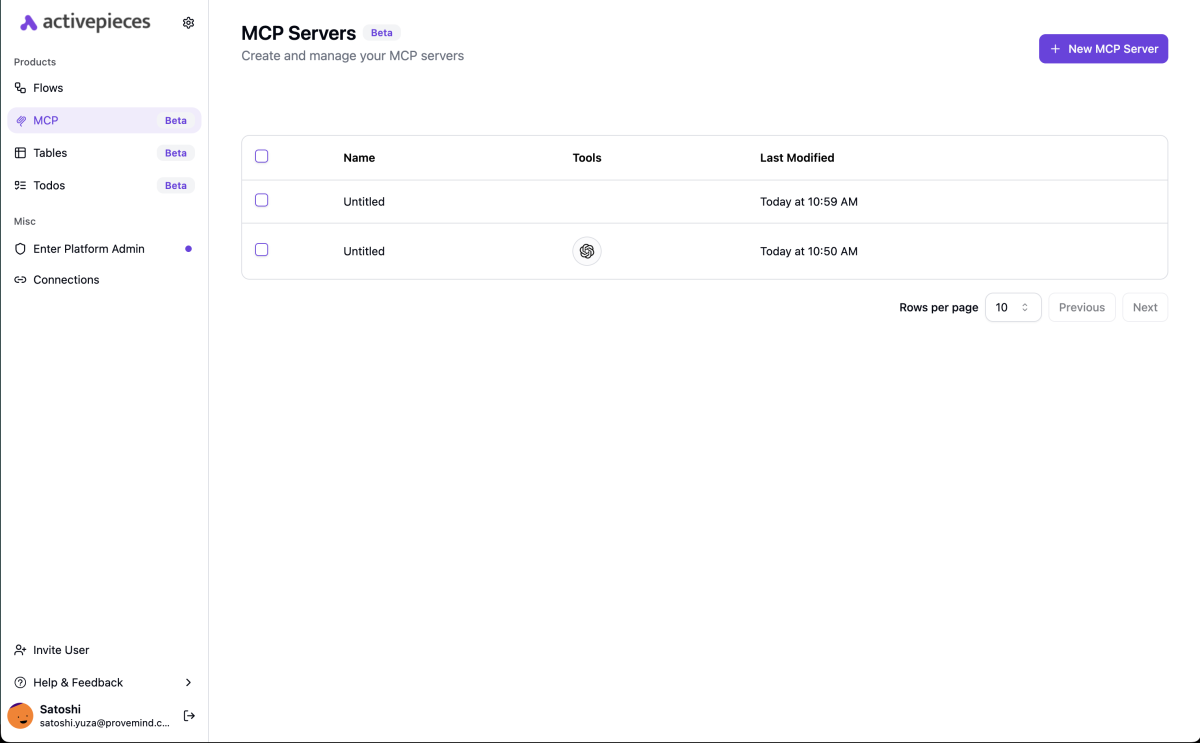Click Beta badge next to Todos
Image resolution: width=1200 pixels, height=743 pixels.
pyautogui.click(x=176, y=185)
